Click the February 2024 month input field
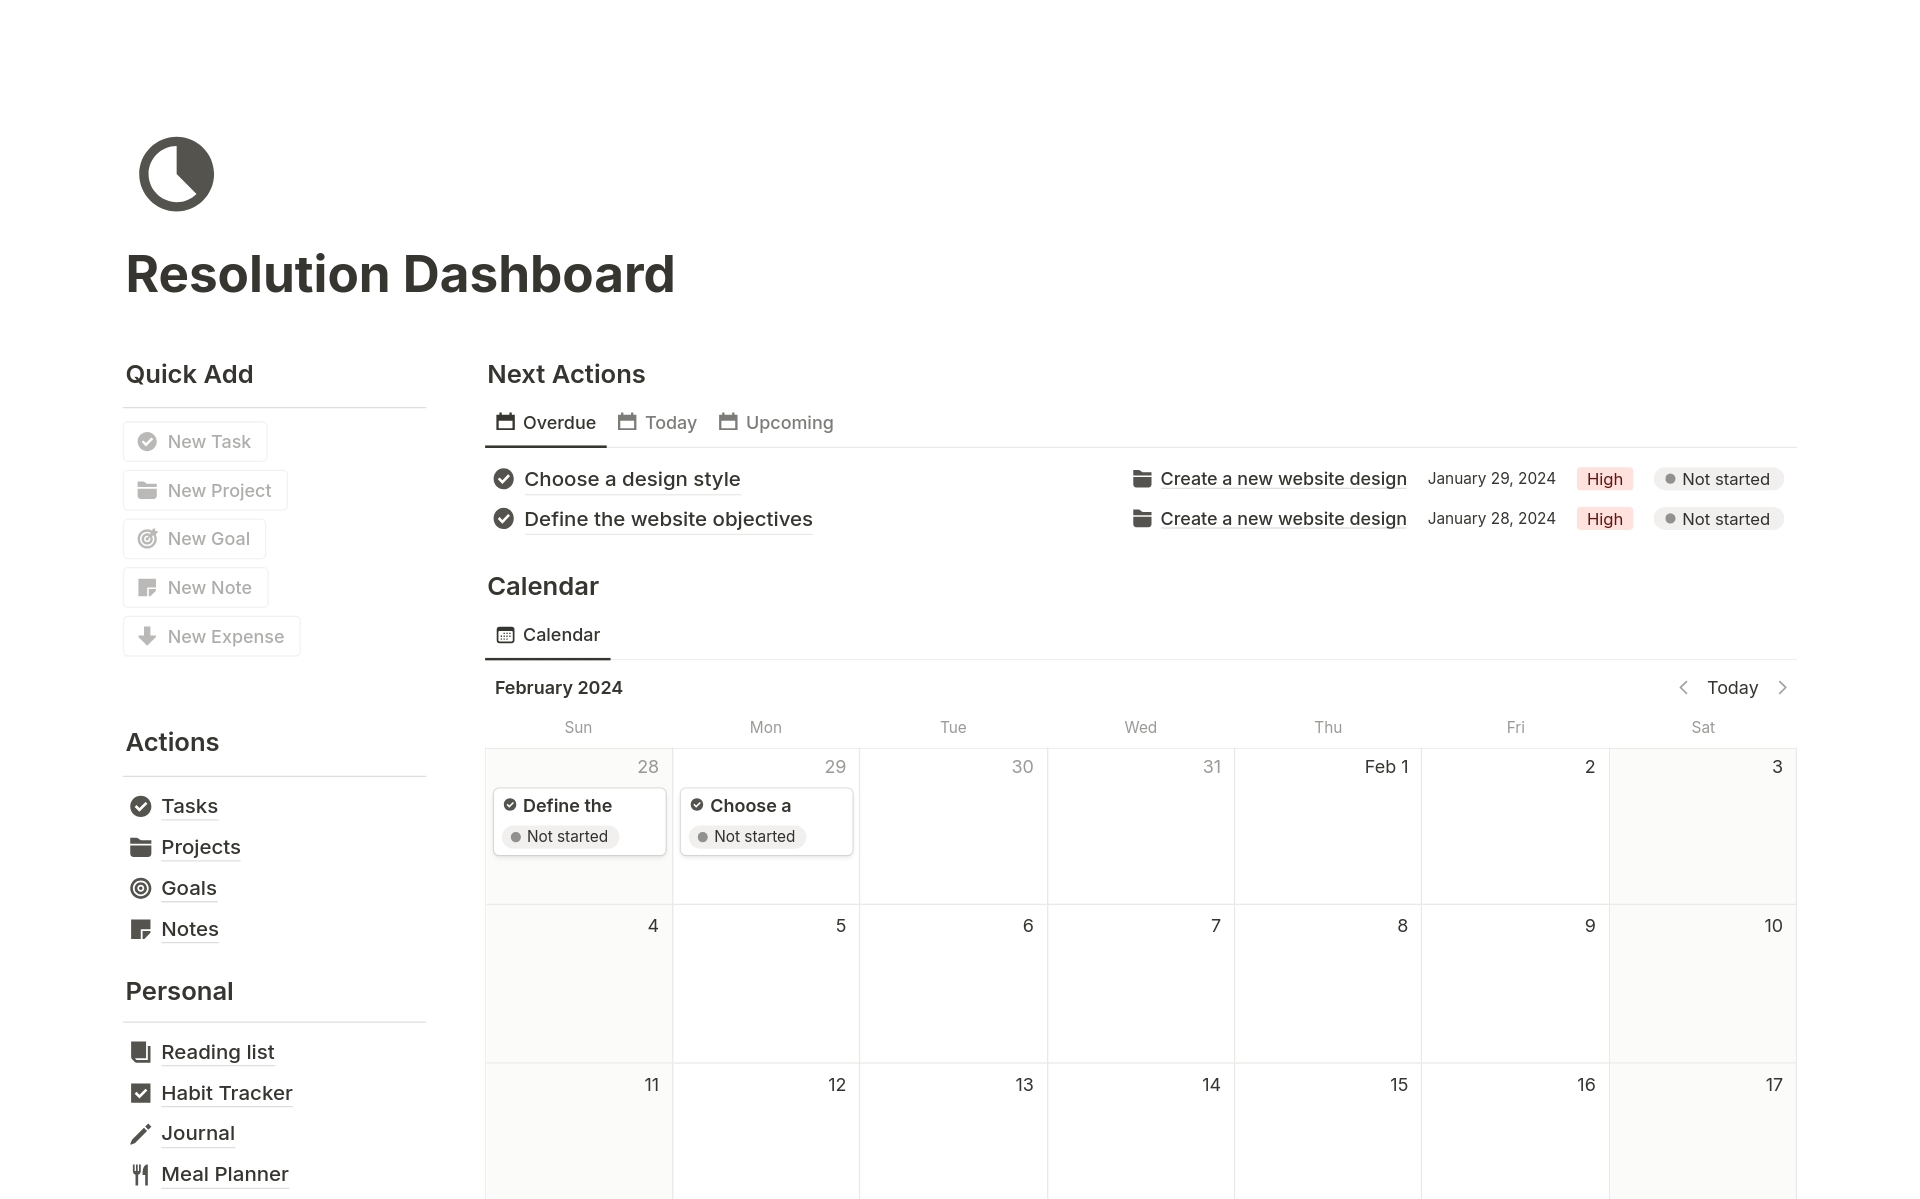This screenshot has width=1920, height=1199. point(559,687)
